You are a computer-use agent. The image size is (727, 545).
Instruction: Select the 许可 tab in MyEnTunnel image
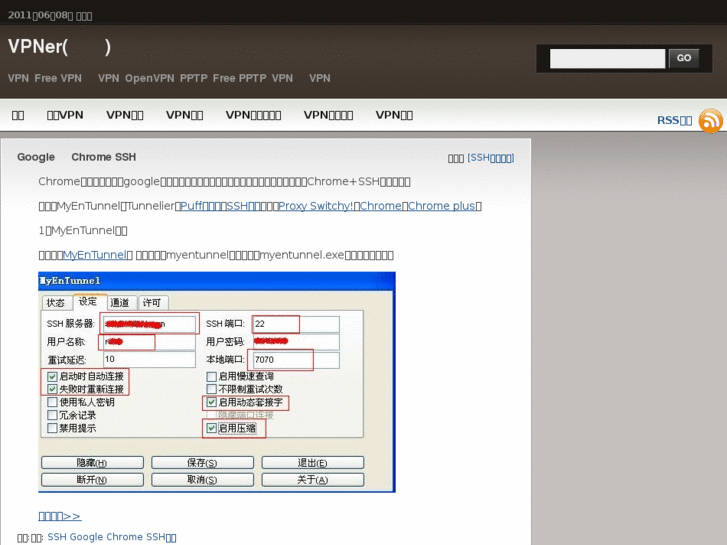tap(152, 303)
